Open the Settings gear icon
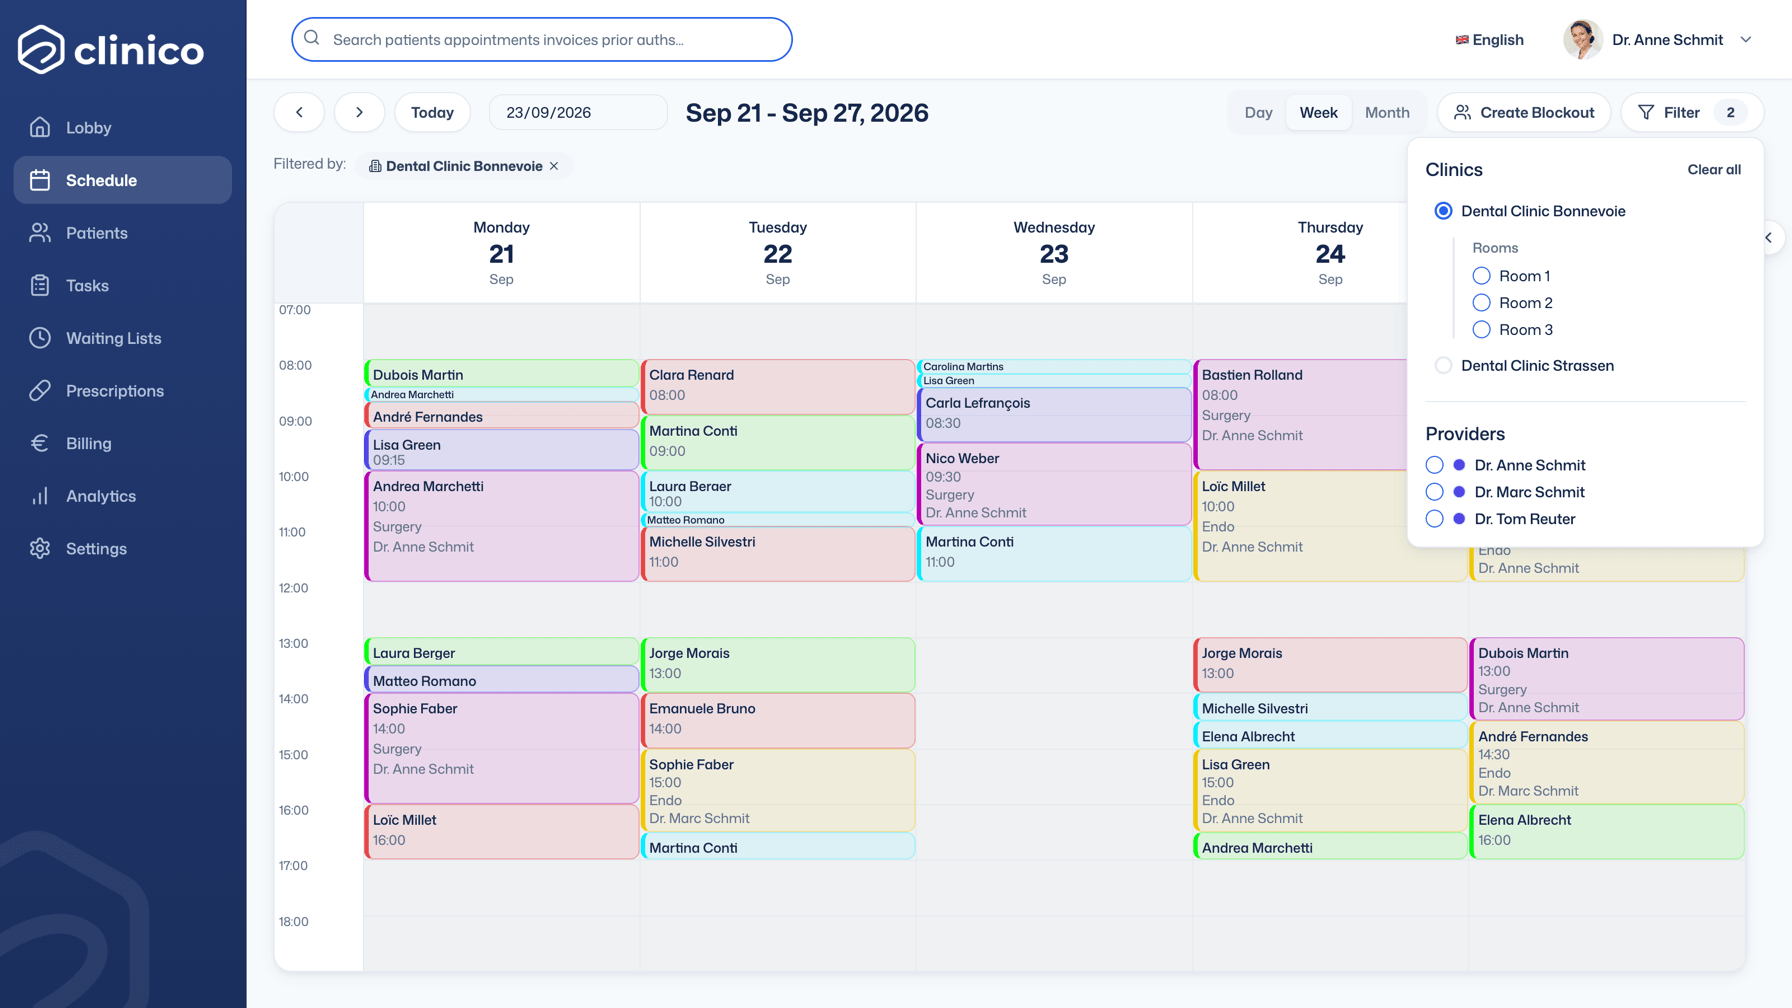This screenshot has width=1792, height=1008. pyautogui.click(x=40, y=549)
